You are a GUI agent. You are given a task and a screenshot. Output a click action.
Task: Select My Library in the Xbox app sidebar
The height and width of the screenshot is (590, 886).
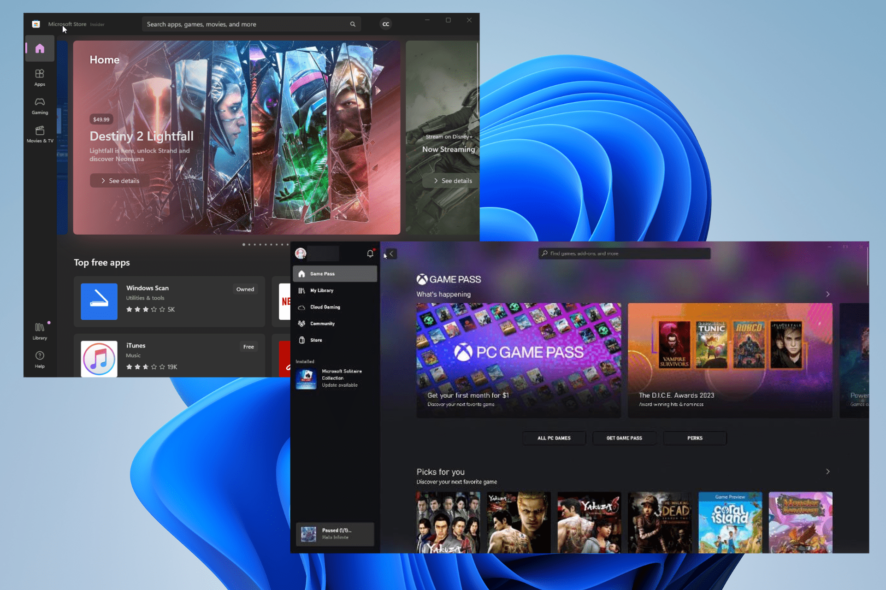(x=335, y=290)
